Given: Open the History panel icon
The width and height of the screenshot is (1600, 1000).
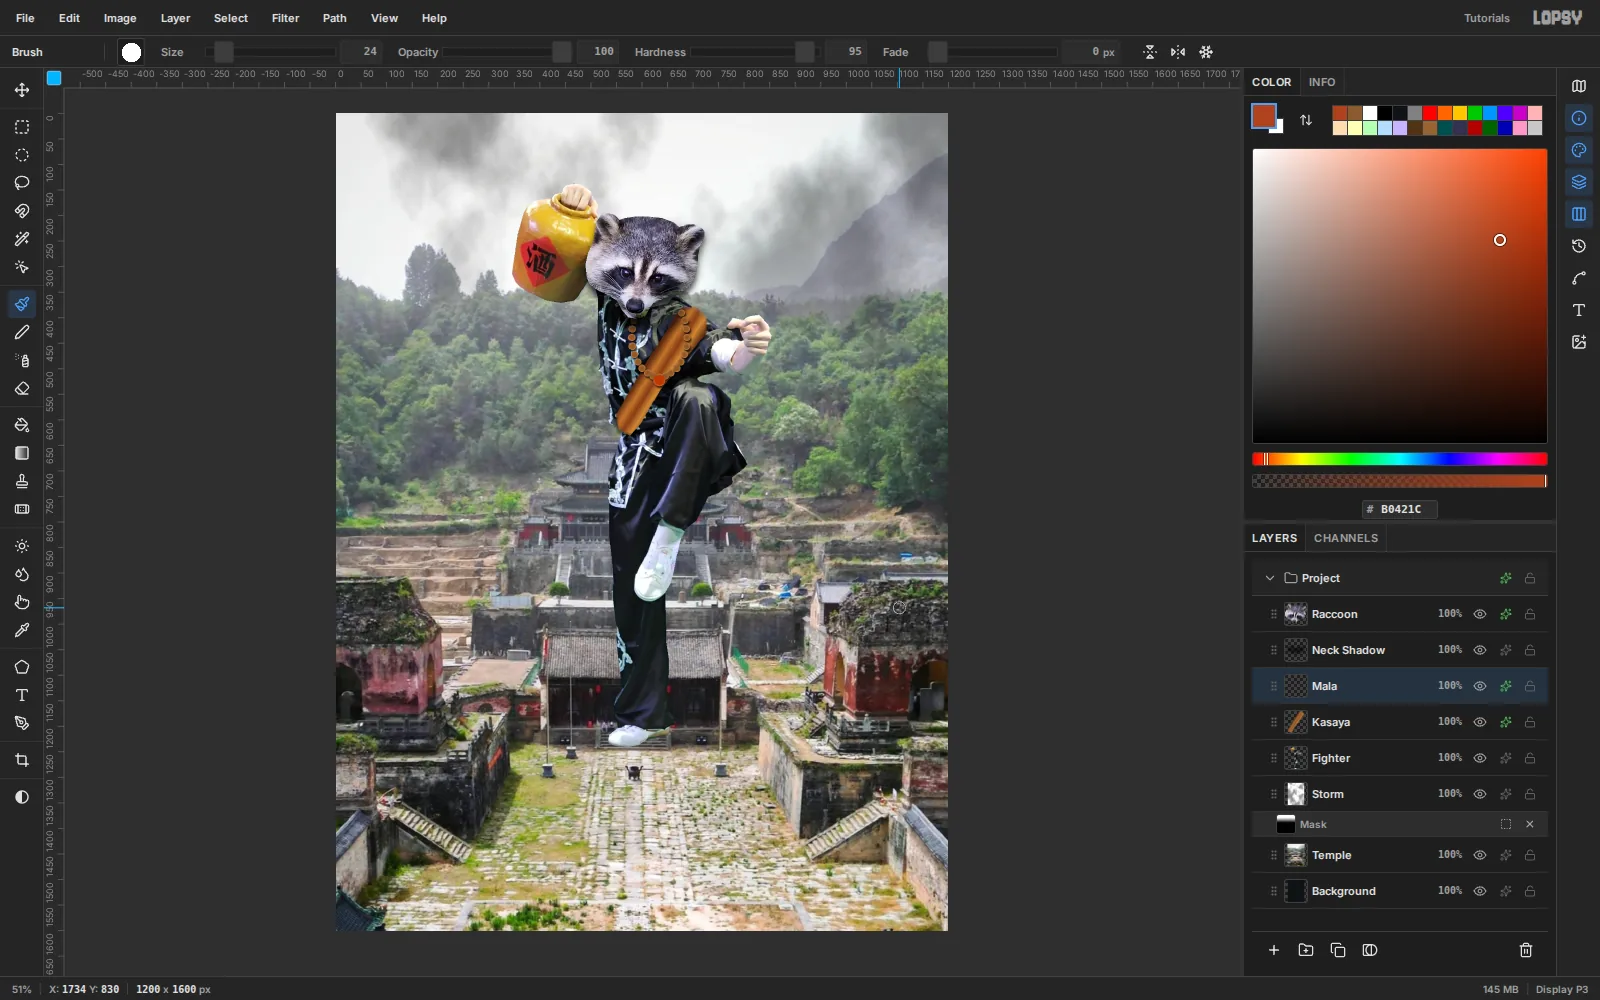Looking at the screenshot, I should 1579,246.
